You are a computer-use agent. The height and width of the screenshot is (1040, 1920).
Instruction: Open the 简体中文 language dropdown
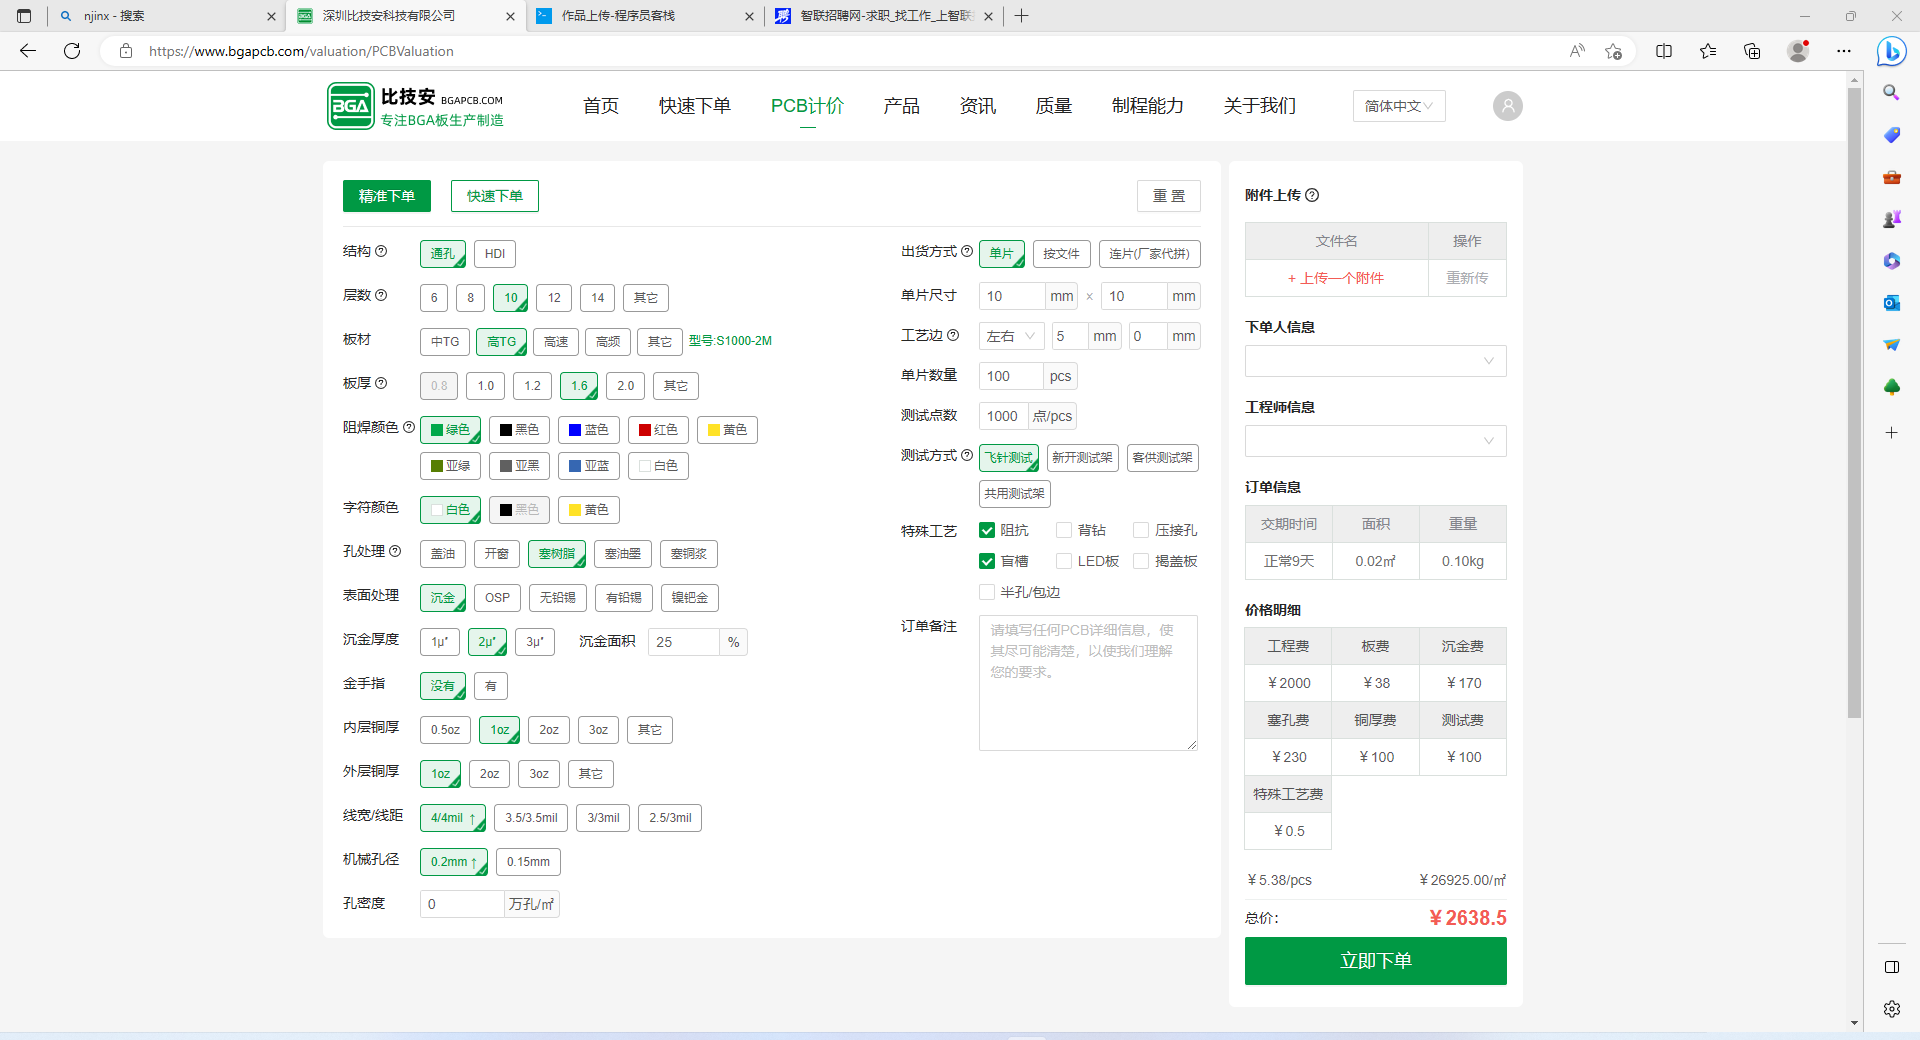tap(1399, 106)
